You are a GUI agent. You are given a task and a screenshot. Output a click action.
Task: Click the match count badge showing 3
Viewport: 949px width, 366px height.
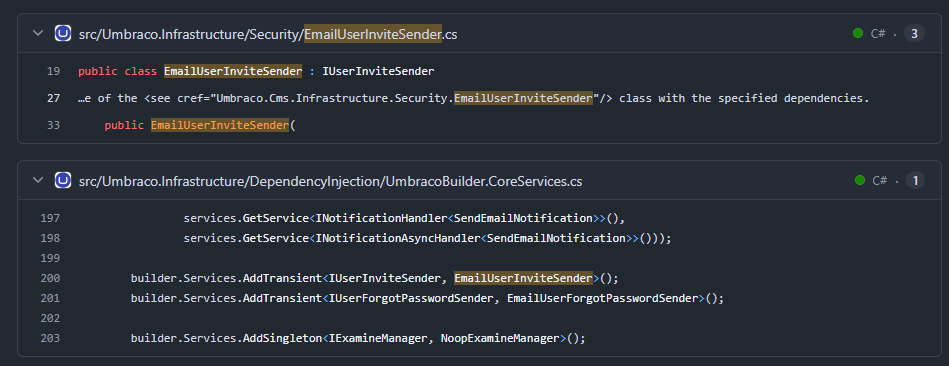coord(915,34)
